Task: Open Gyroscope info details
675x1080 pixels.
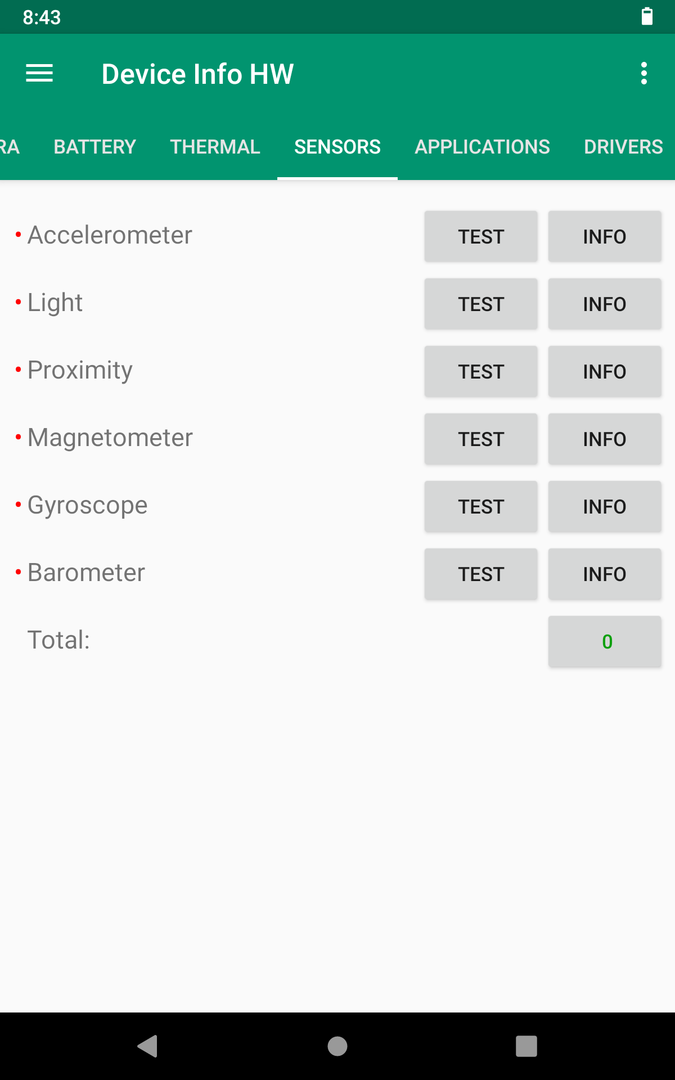Action: tap(605, 506)
